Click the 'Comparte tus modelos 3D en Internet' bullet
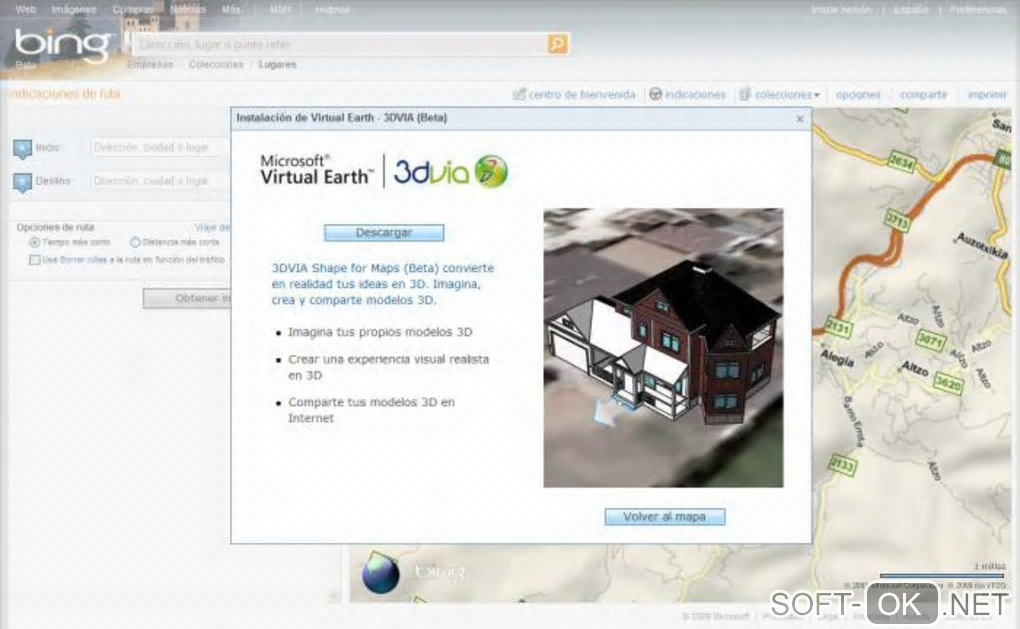 tap(371, 410)
